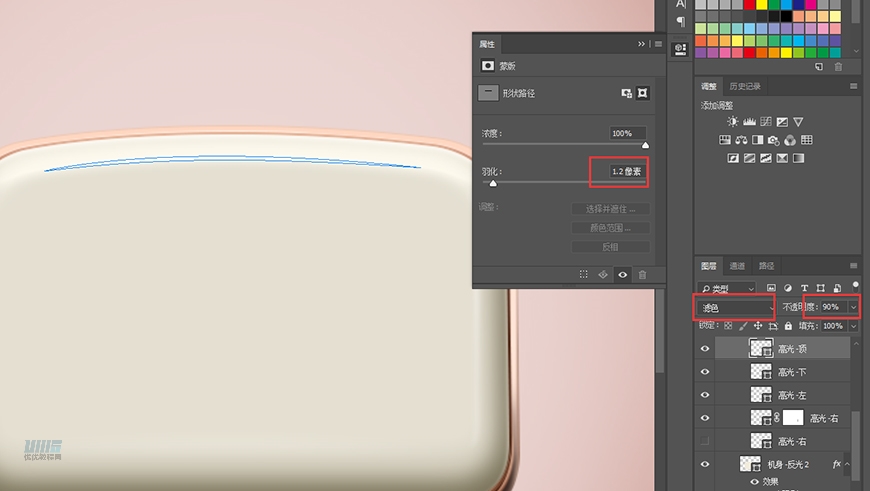Filter layers by type layers

804,287
